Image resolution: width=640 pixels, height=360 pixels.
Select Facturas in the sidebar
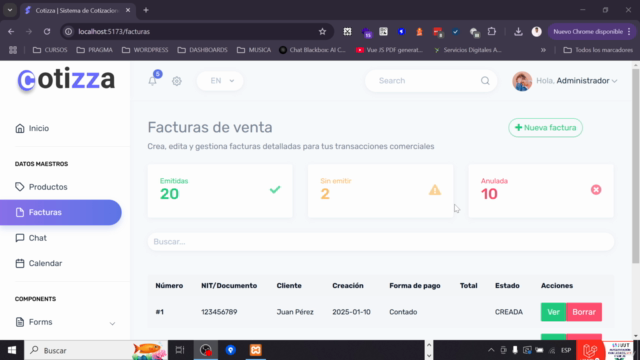click(x=60, y=212)
